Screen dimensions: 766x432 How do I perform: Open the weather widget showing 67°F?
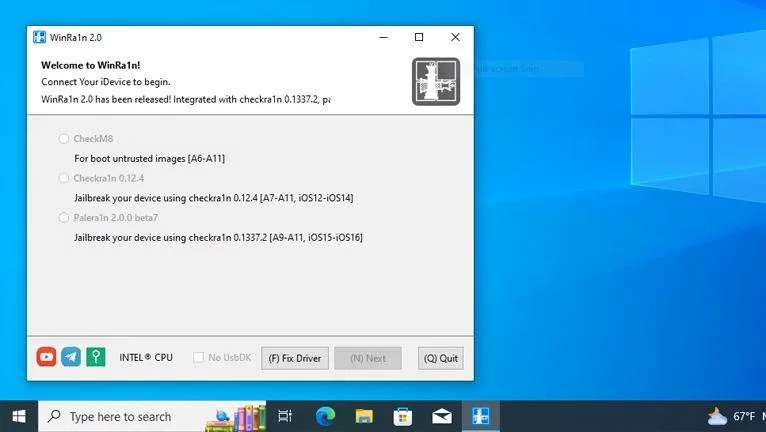point(735,416)
